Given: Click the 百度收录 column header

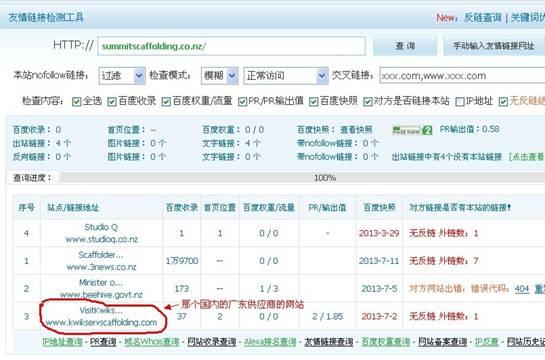Looking at the screenshot, I should click(x=181, y=208).
